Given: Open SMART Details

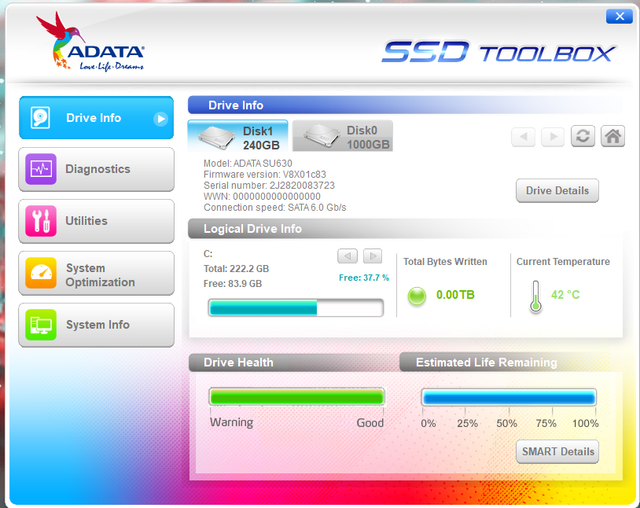Looking at the screenshot, I should [557, 452].
